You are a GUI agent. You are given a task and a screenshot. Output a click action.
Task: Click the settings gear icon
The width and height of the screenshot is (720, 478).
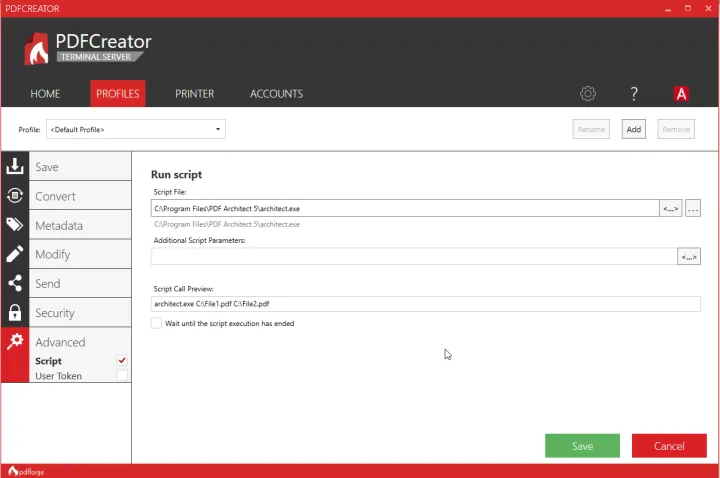[x=588, y=94]
